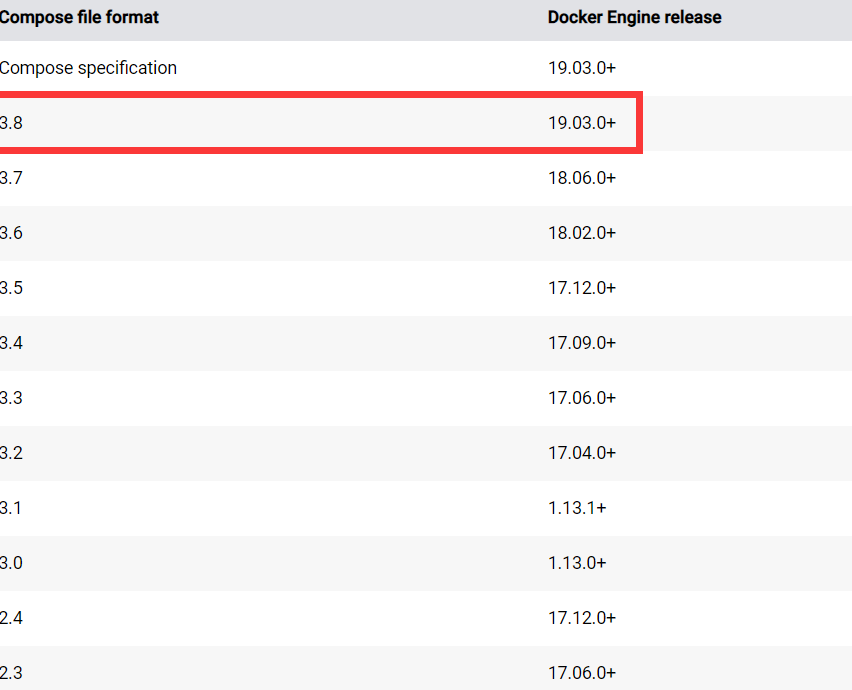Click the 3.0 compose format cell

tap(11, 562)
